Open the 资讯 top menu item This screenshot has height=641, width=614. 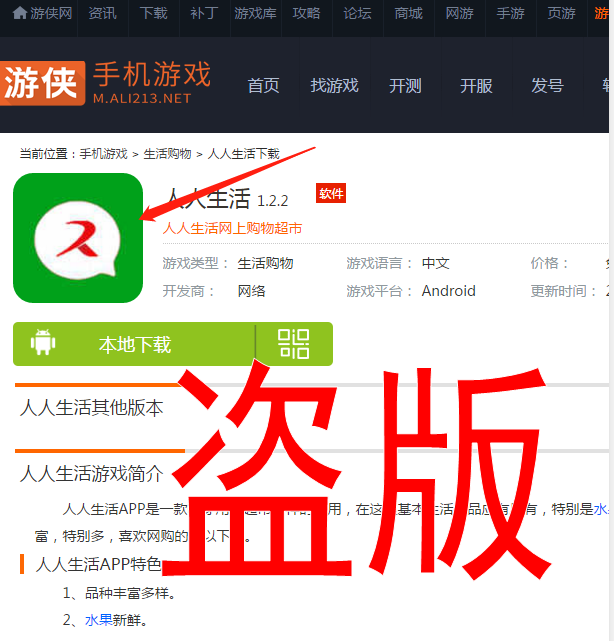coord(103,13)
